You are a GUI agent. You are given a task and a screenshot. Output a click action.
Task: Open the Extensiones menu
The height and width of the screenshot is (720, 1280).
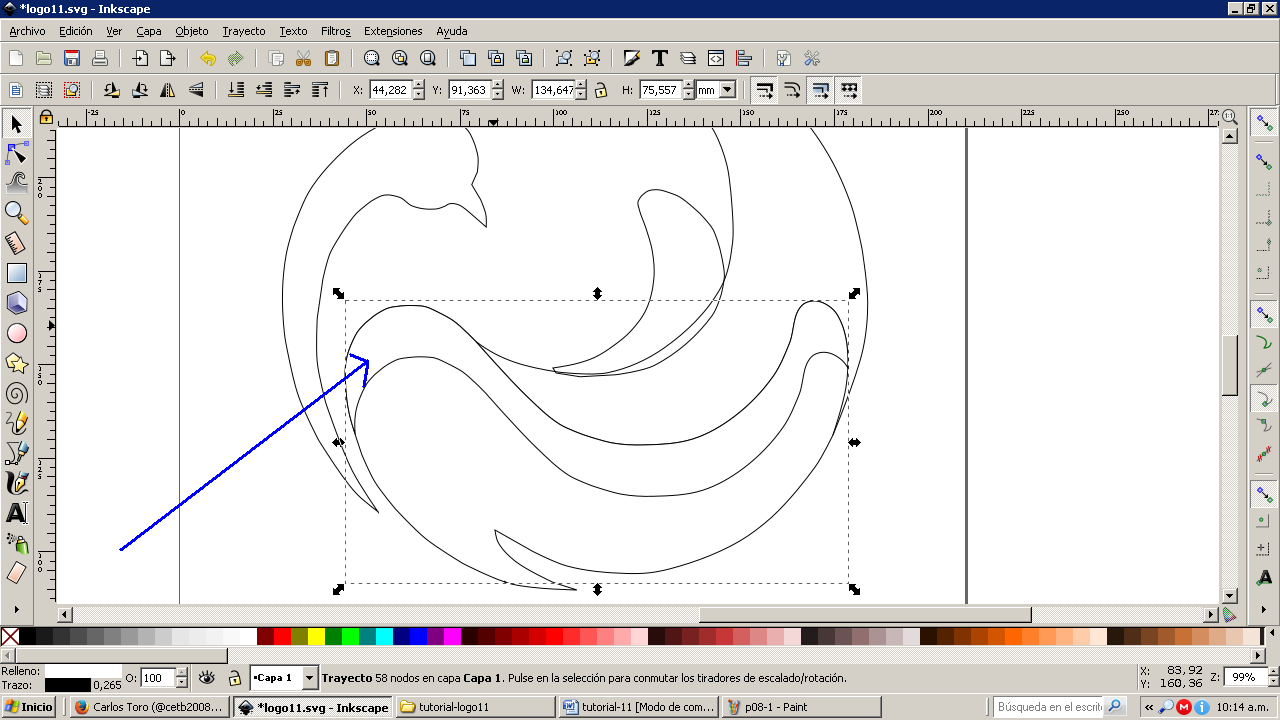tap(393, 31)
